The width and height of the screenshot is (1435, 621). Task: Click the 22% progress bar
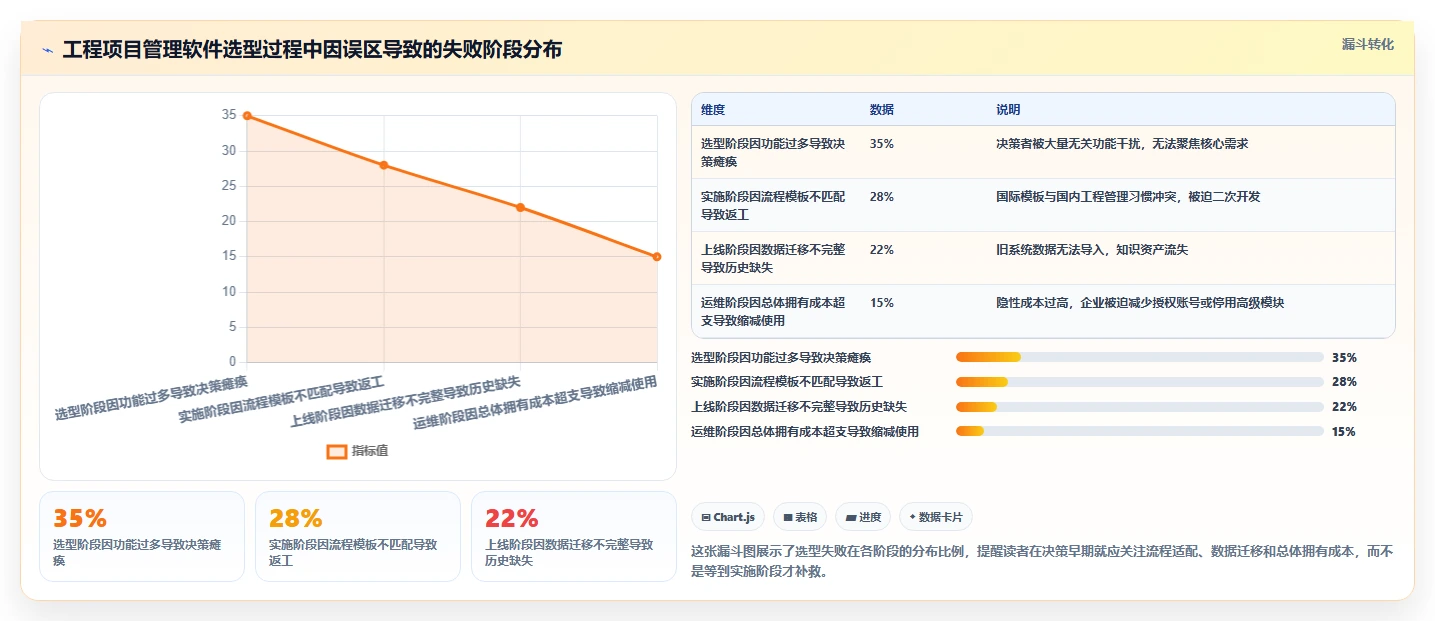[1140, 407]
